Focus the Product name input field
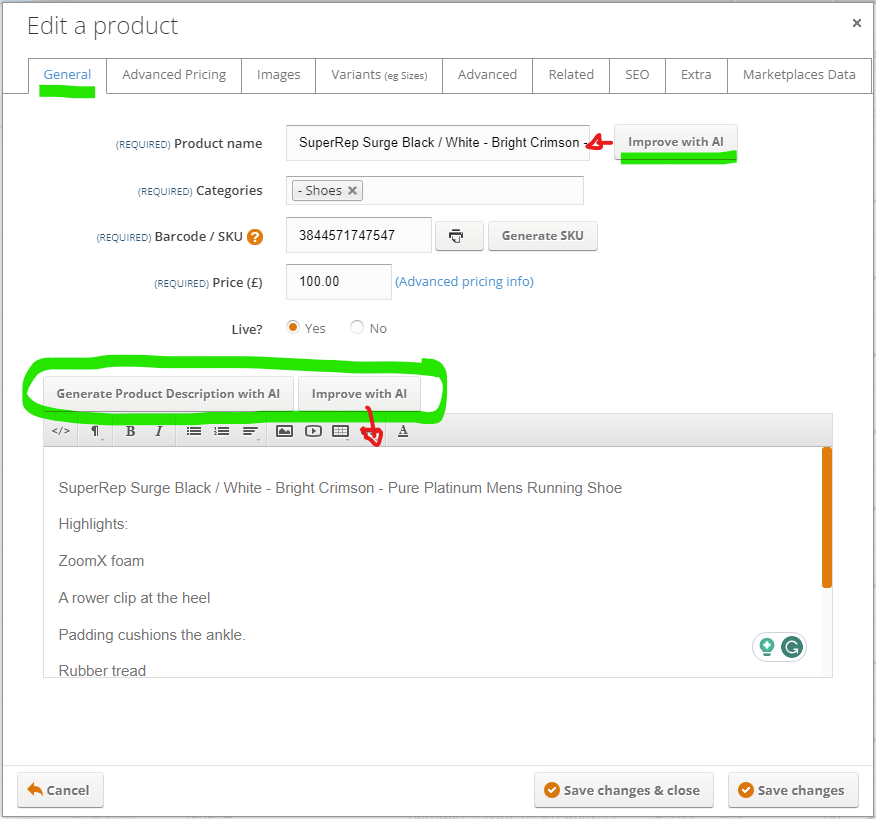 [438, 143]
